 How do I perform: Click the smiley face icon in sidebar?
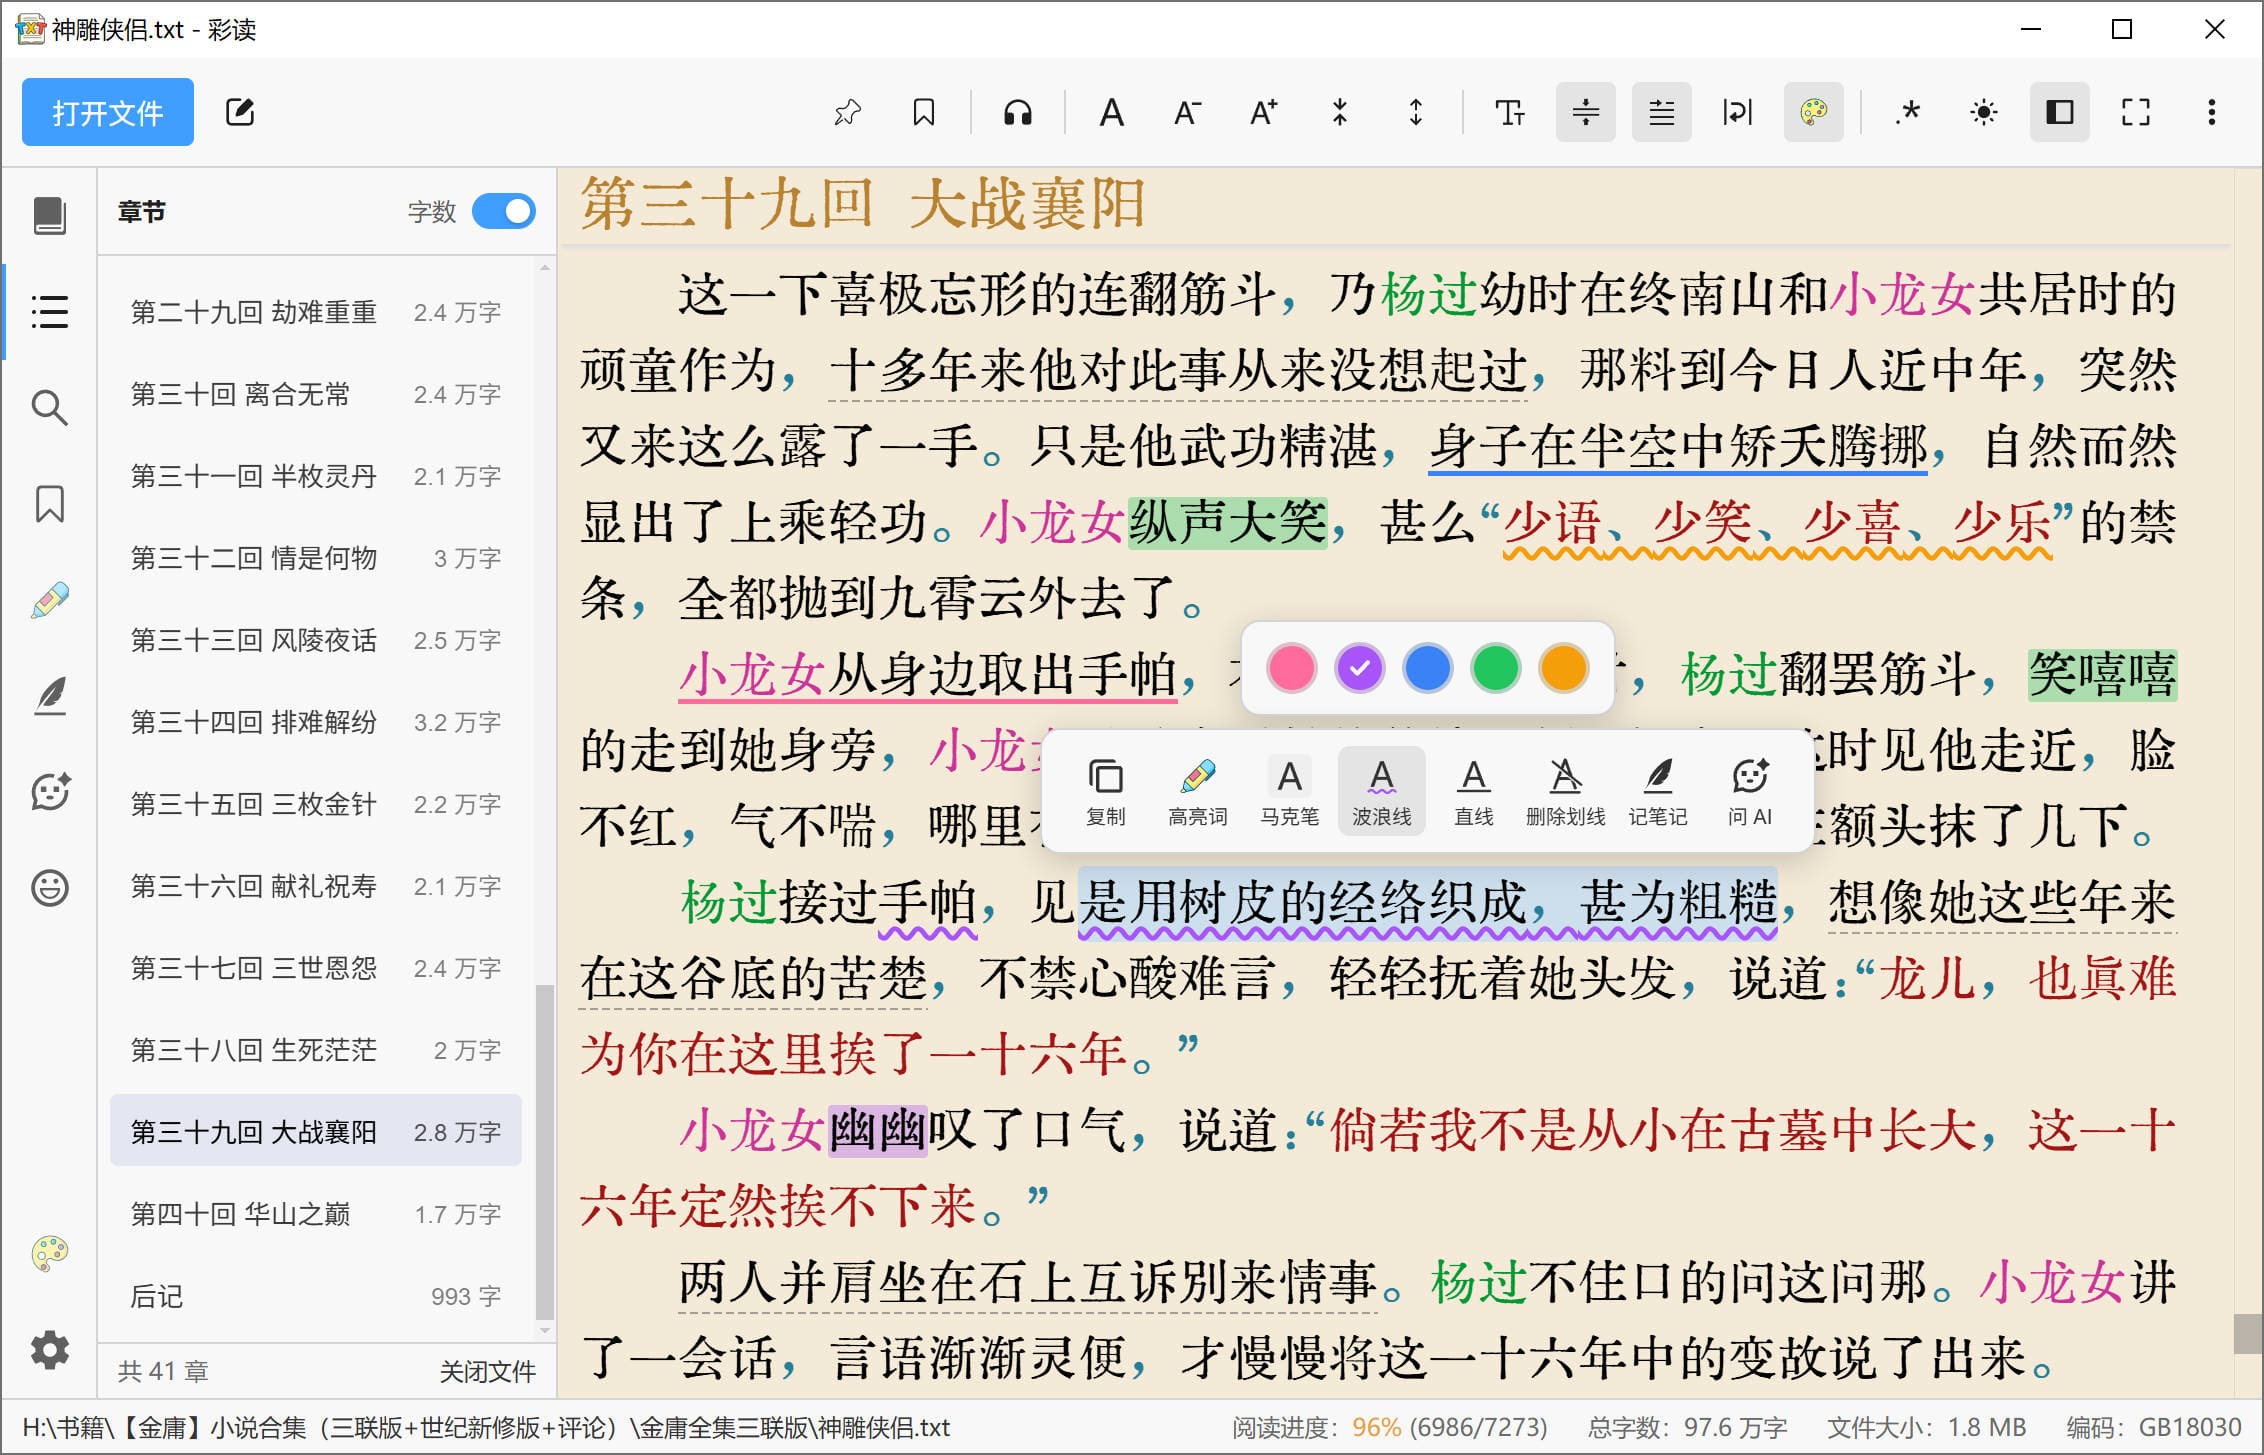click(x=50, y=888)
